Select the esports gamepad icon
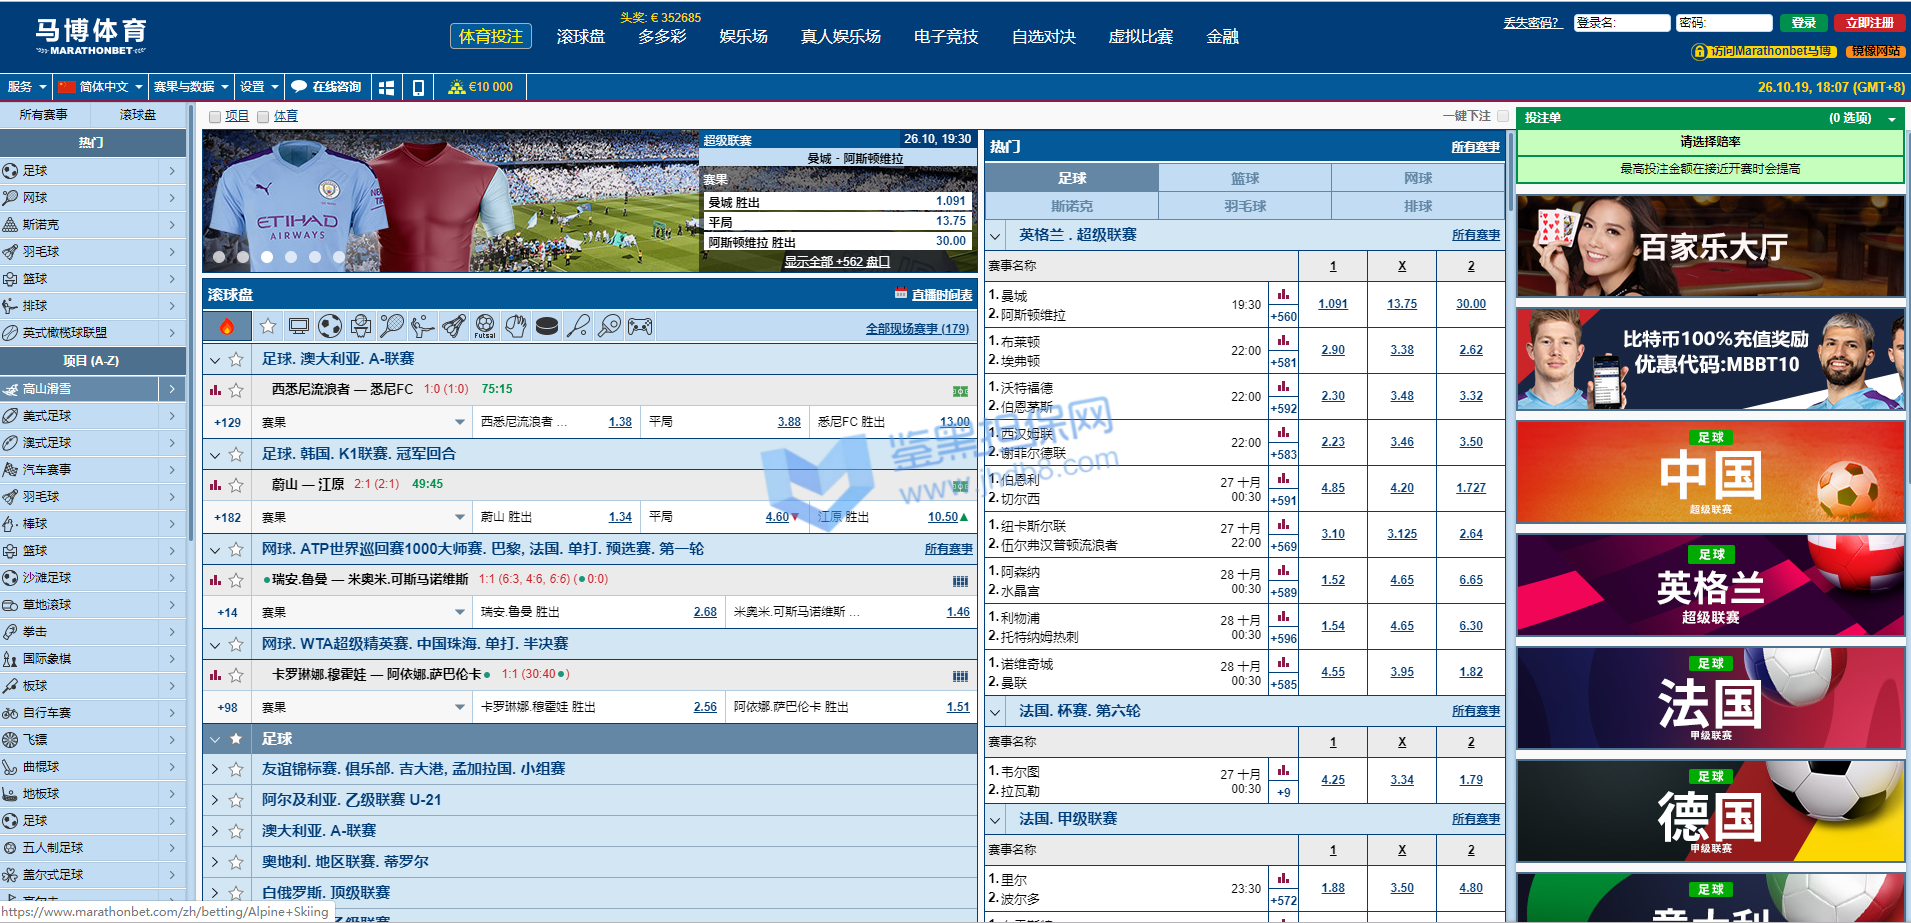The height and width of the screenshot is (923, 1911). [640, 326]
